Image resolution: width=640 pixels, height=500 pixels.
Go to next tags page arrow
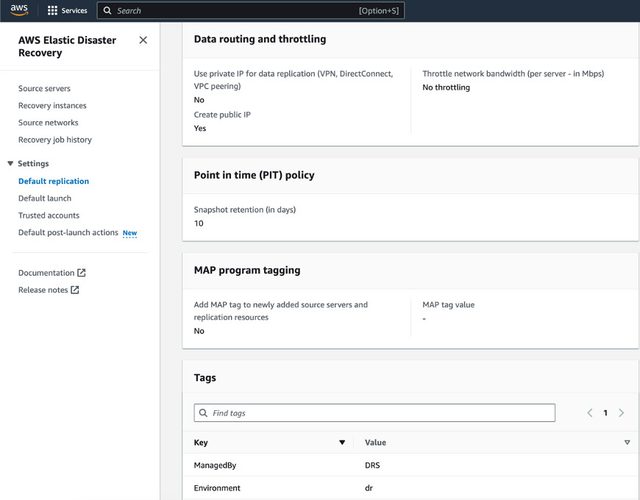click(621, 413)
